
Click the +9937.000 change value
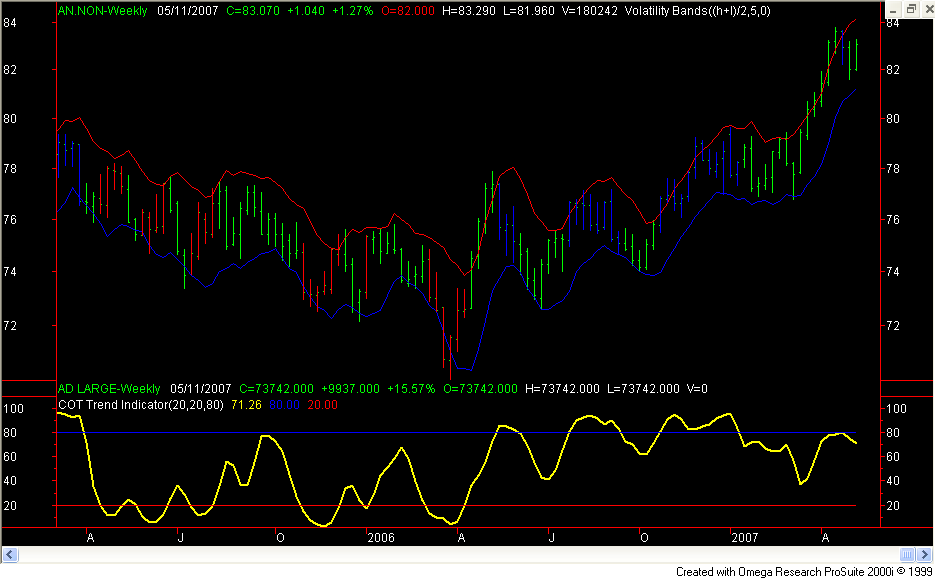point(350,389)
